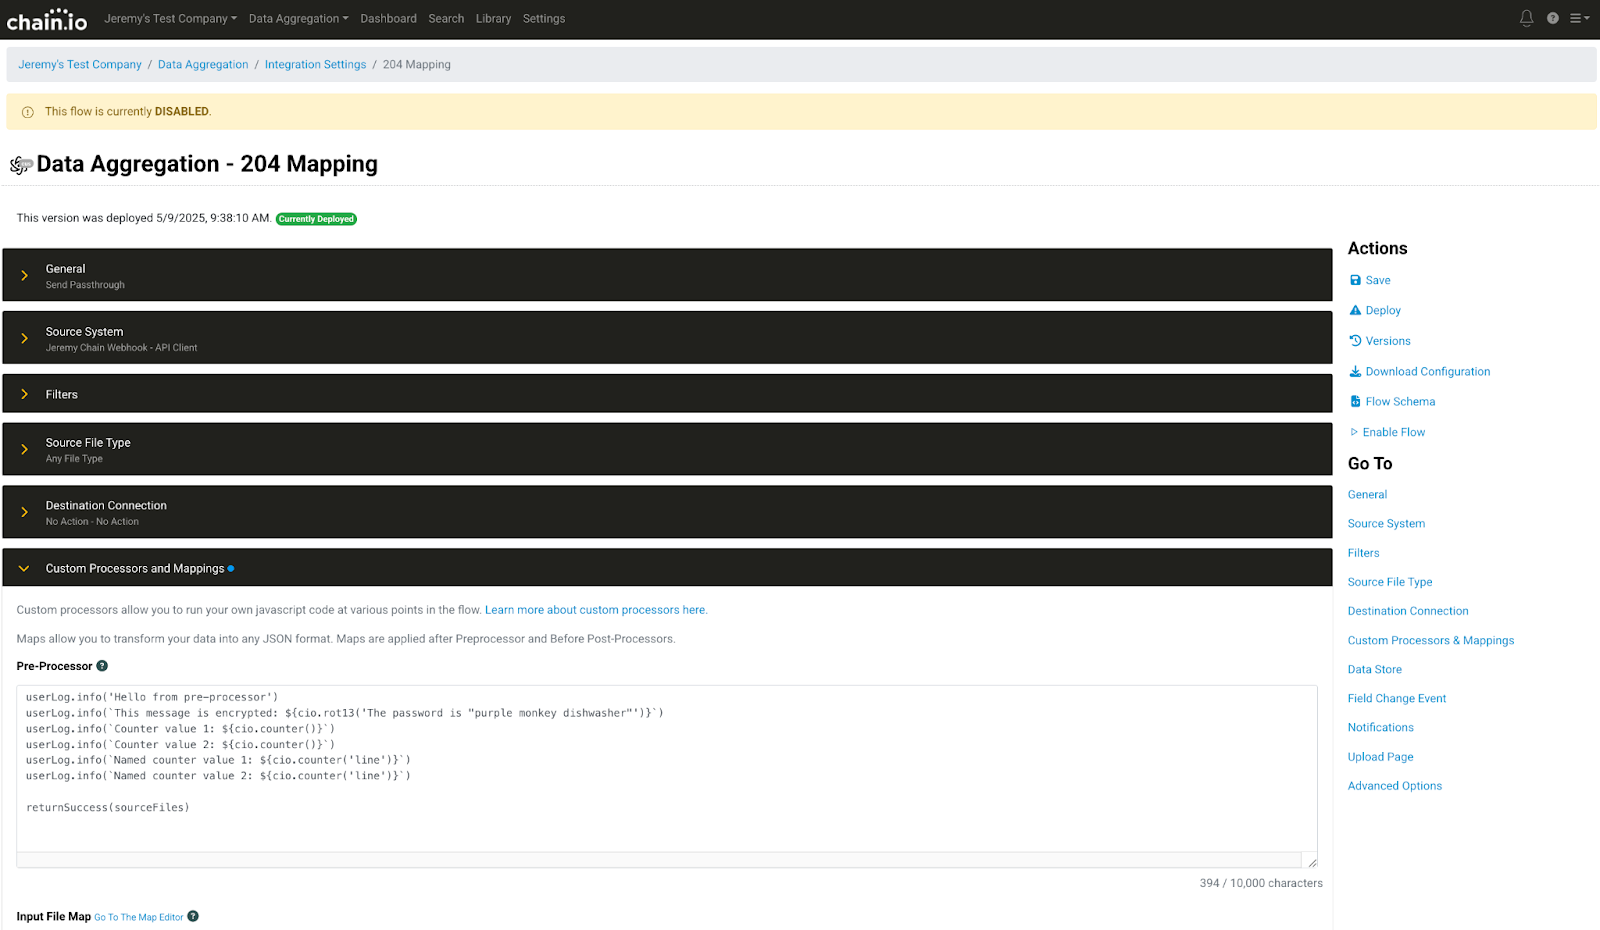Jump to Advanced Options link

click(x=1395, y=785)
